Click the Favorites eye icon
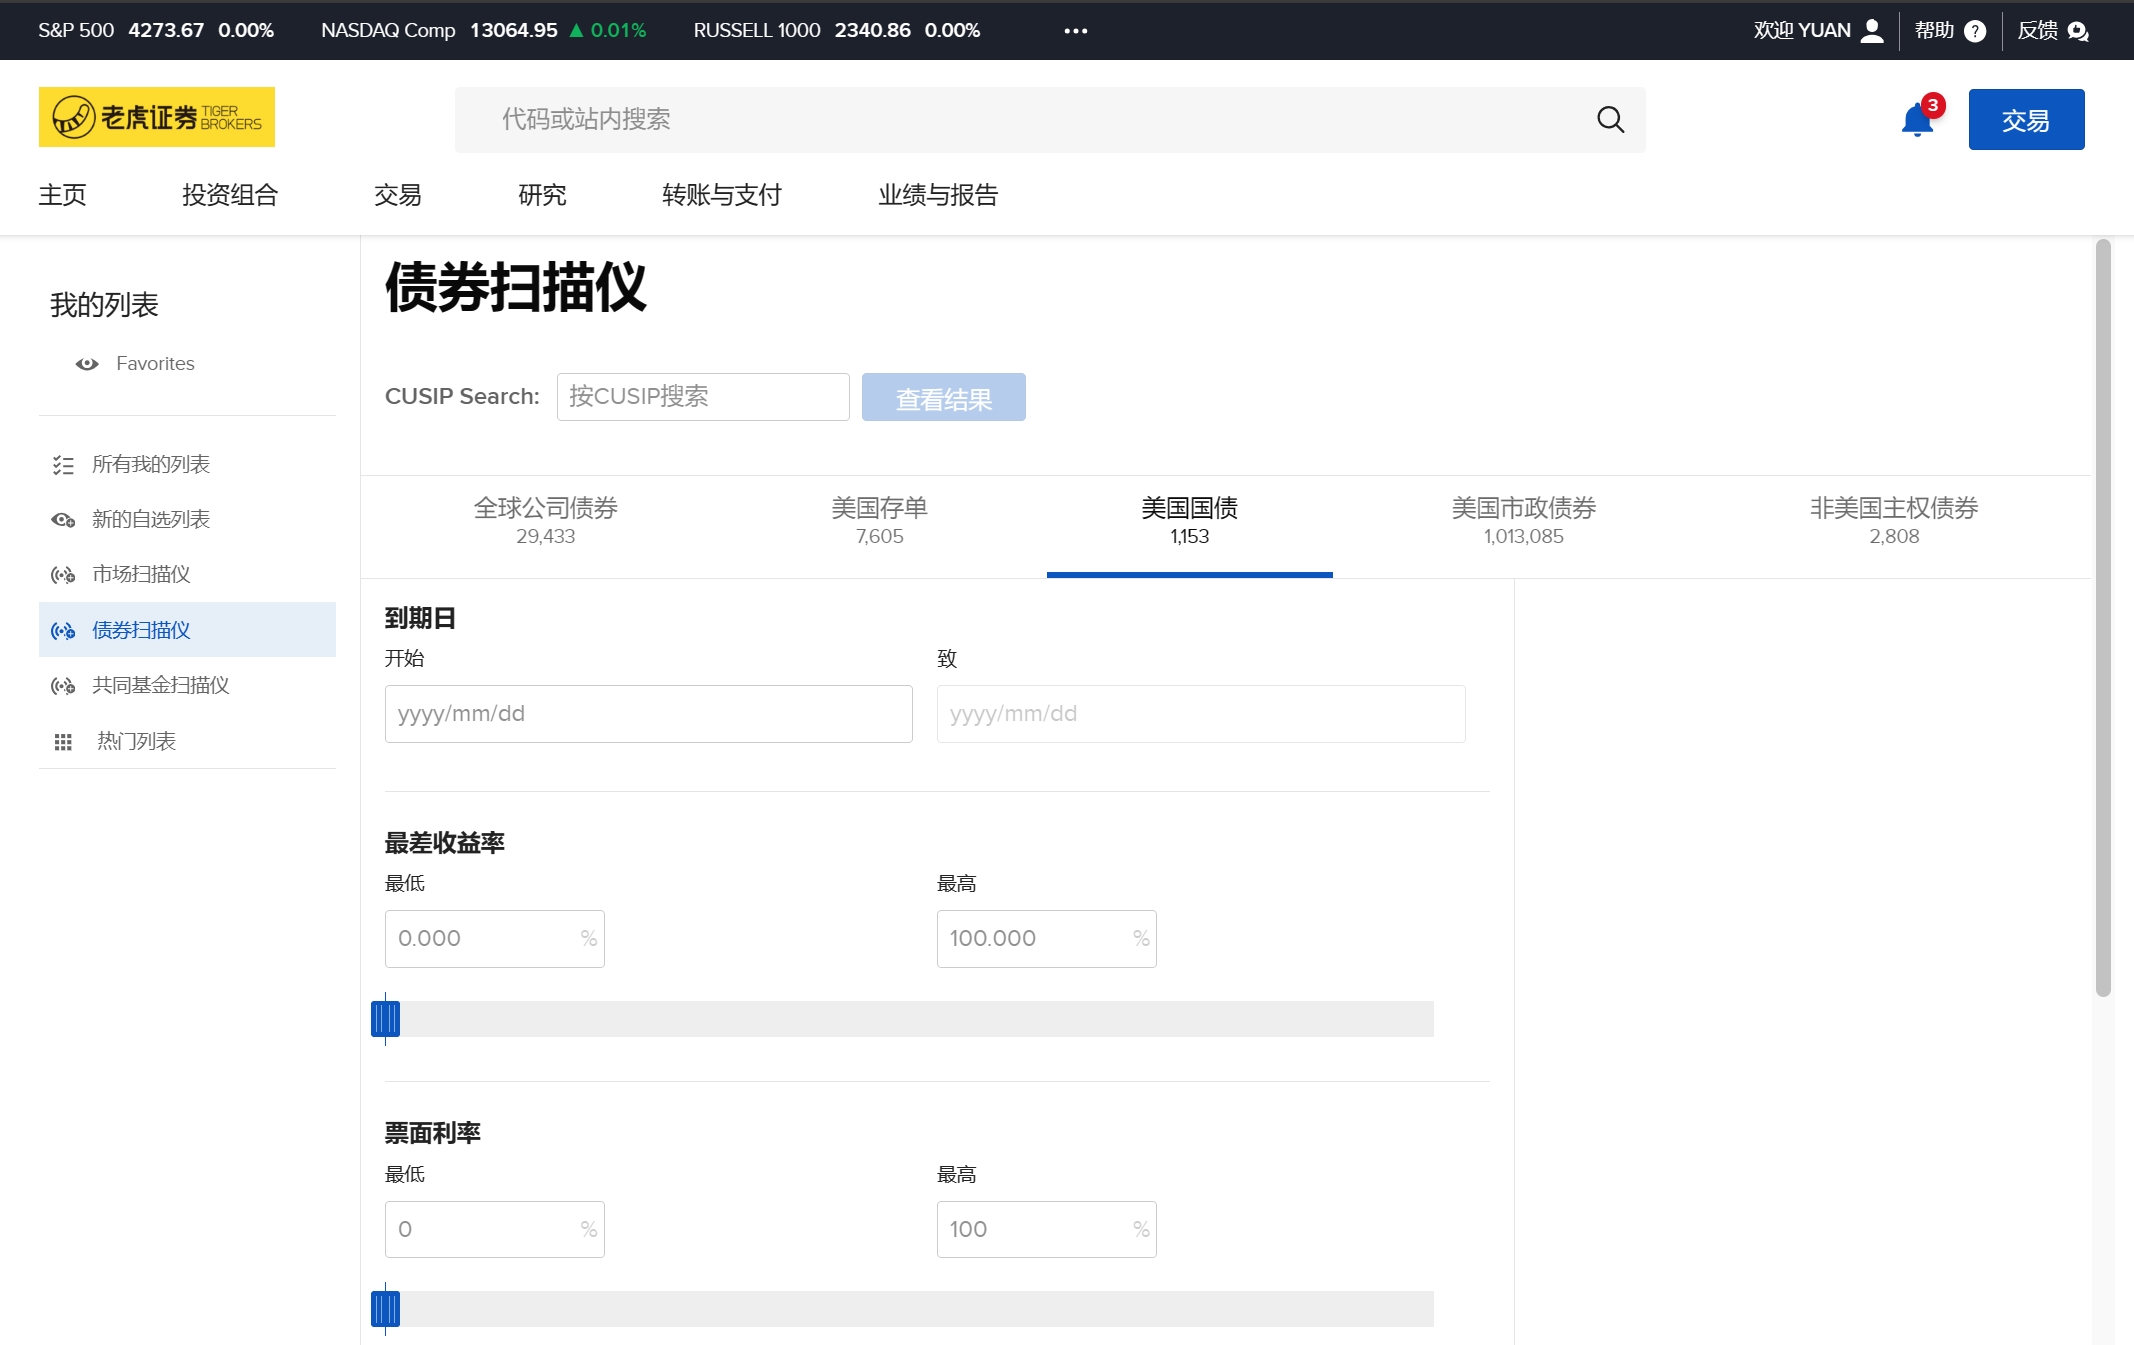The width and height of the screenshot is (2134, 1345). pyautogui.click(x=87, y=364)
